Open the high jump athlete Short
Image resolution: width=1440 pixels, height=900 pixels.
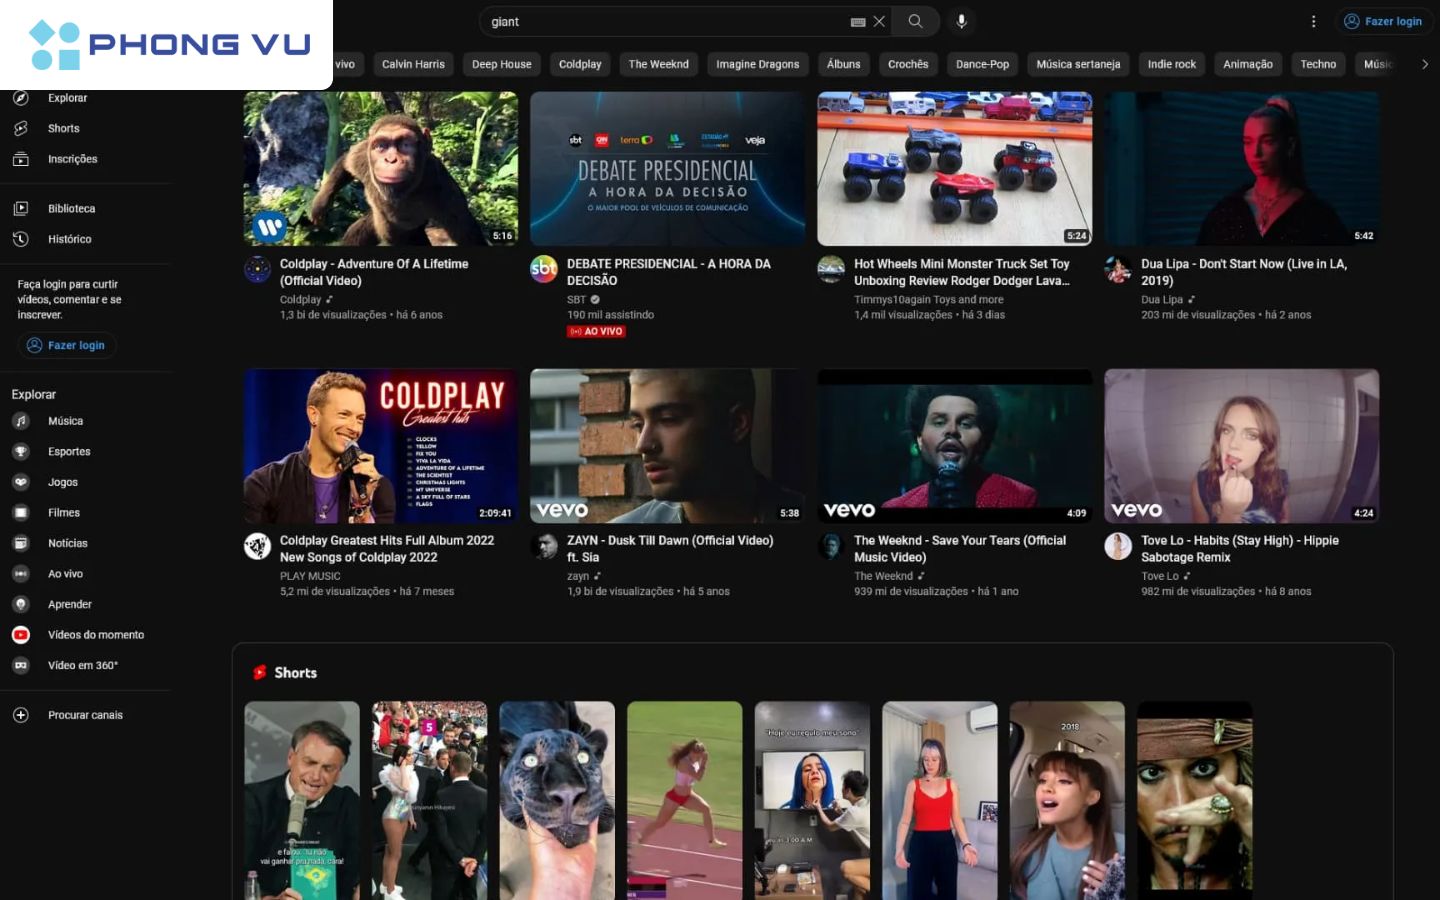[685, 800]
